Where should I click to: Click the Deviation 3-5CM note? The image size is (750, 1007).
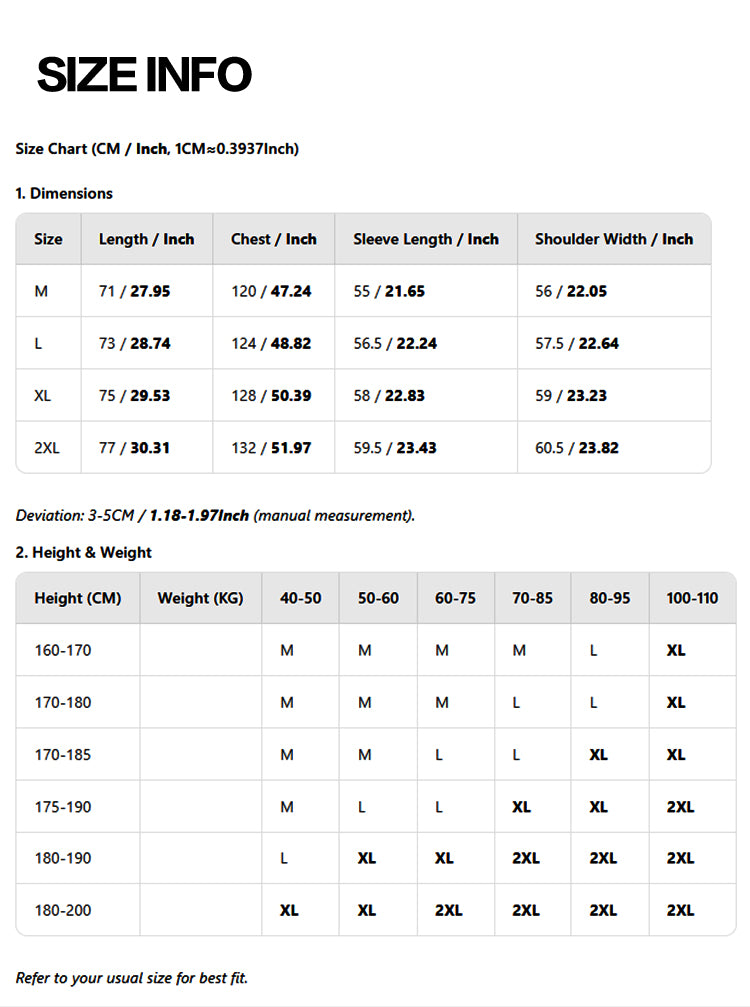[215, 516]
